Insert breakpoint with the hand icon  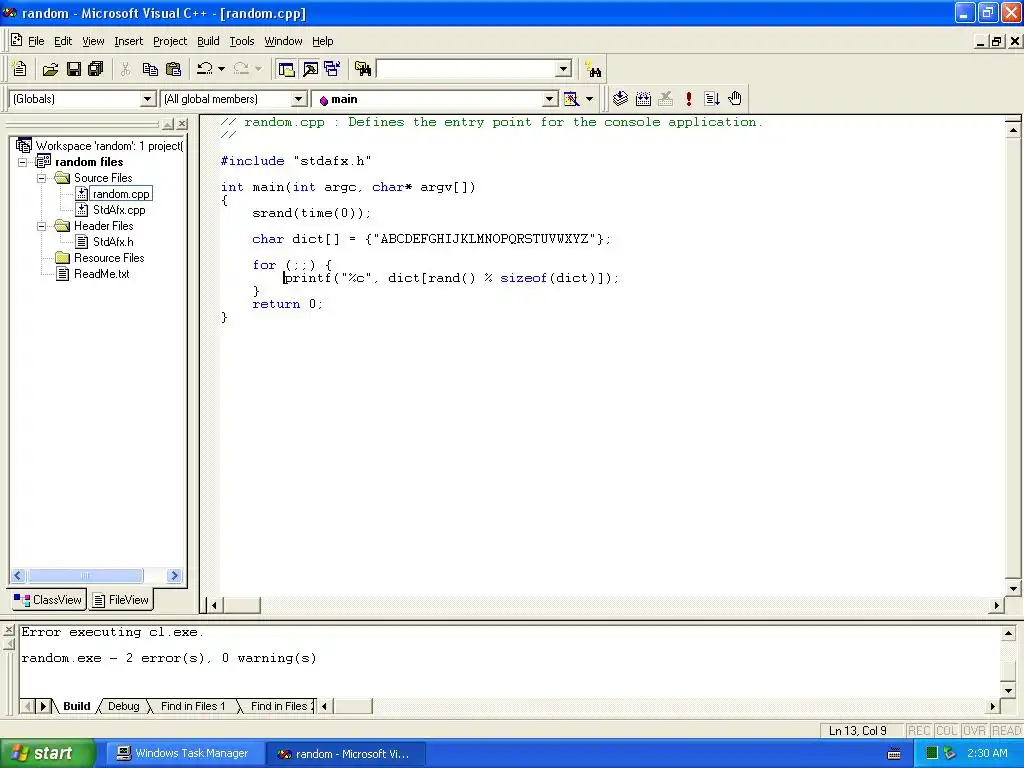pyautogui.click(x=735, y=99)
